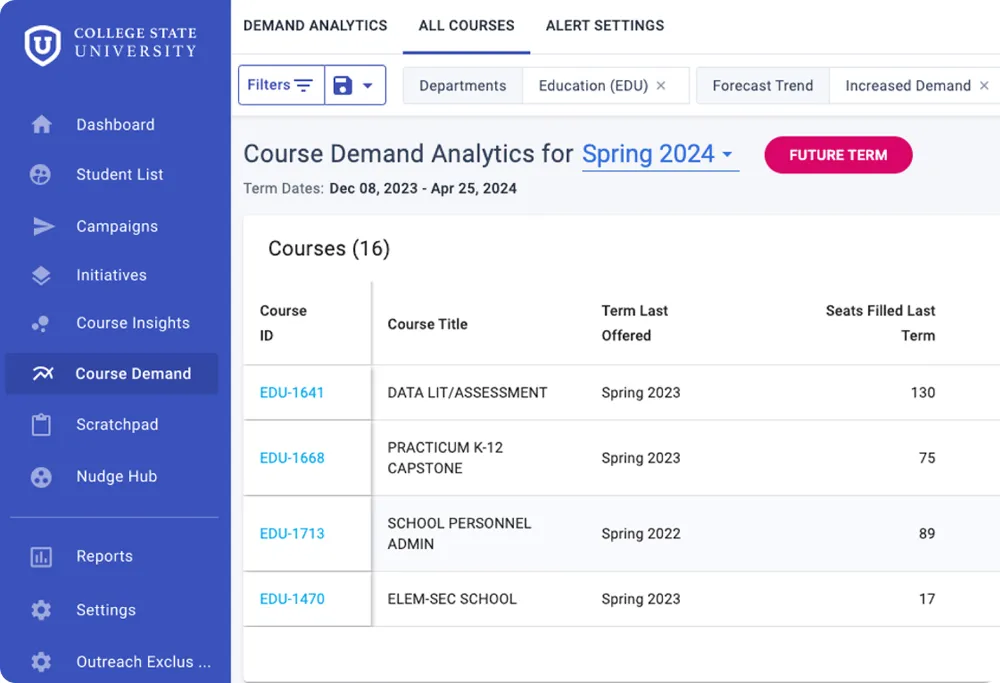
Task: Click the Filters button
Action: [281, 85]
